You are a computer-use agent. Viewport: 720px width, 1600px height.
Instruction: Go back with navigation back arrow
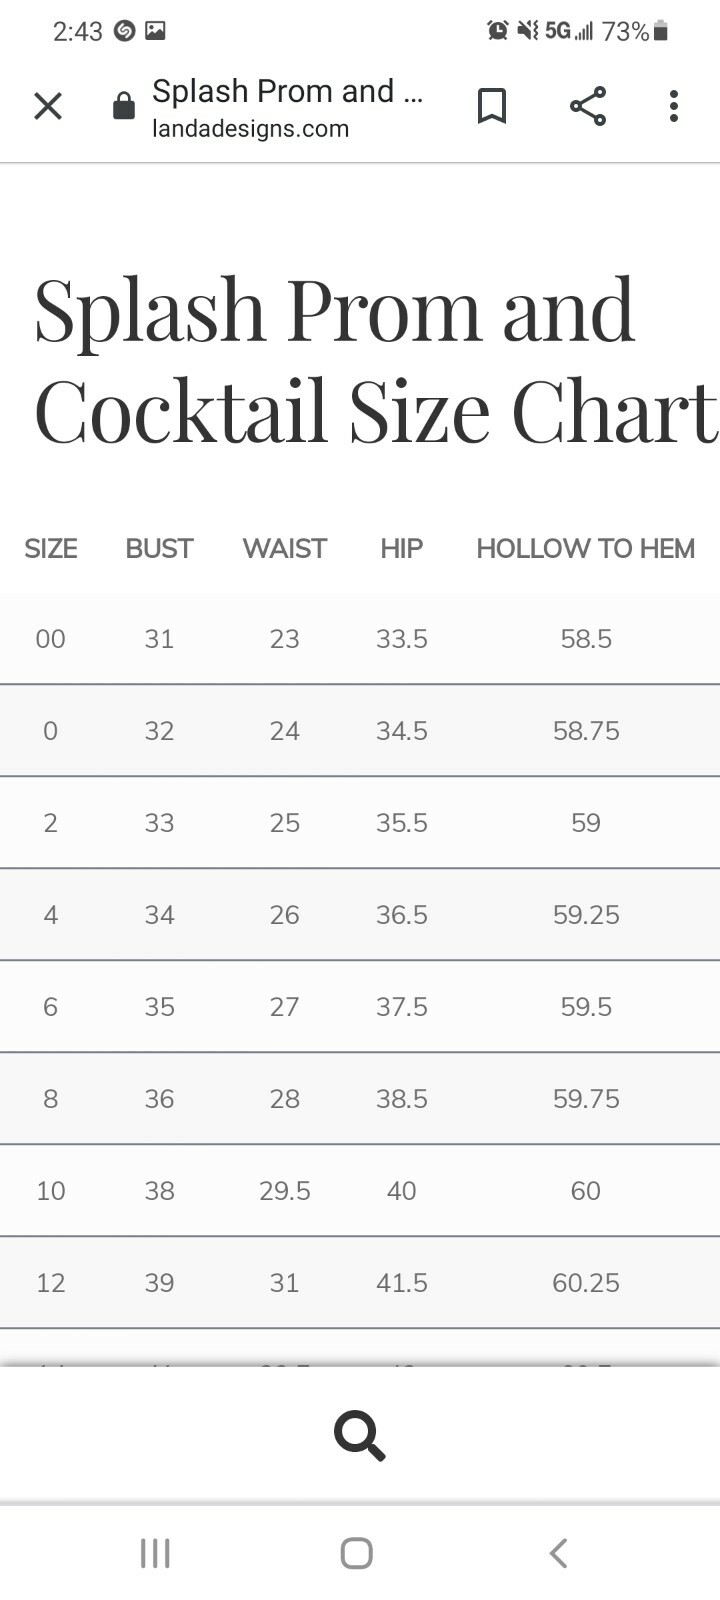tap(558, 1553)
